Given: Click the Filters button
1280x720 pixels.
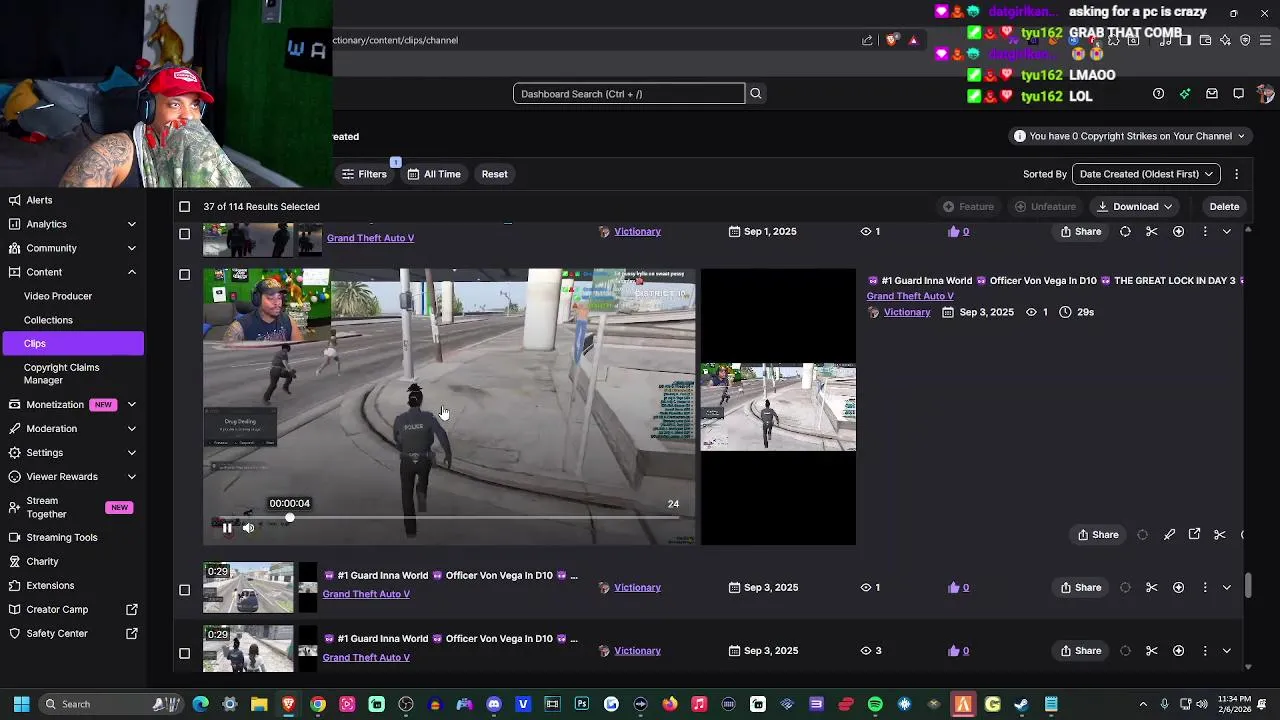Looking at the screenshot, I should (364, 174).
